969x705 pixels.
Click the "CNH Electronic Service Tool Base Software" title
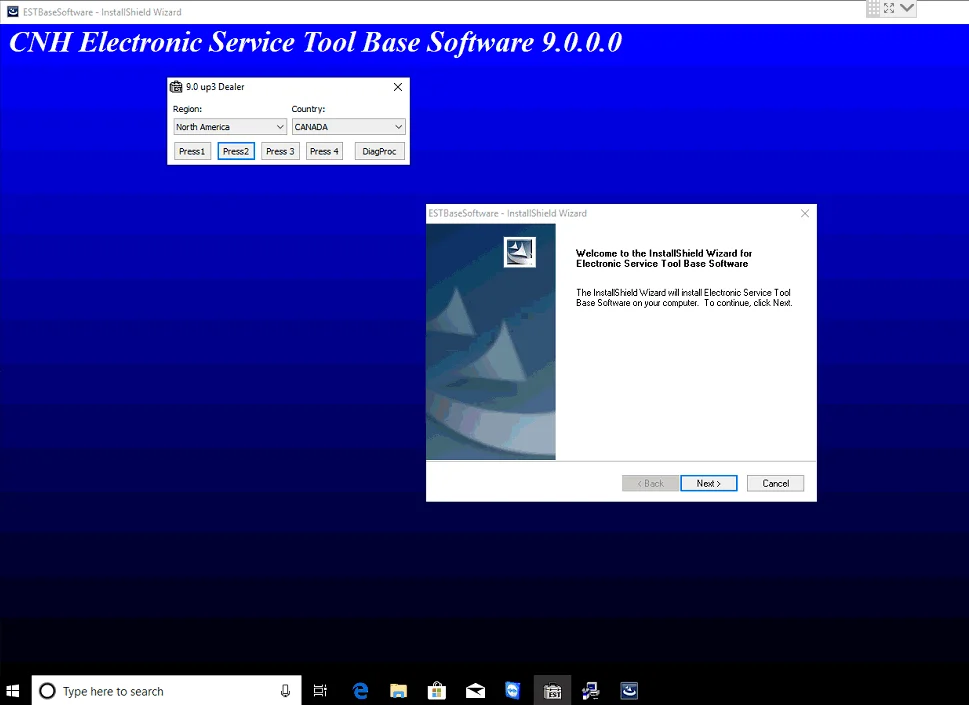click(315, 42)
